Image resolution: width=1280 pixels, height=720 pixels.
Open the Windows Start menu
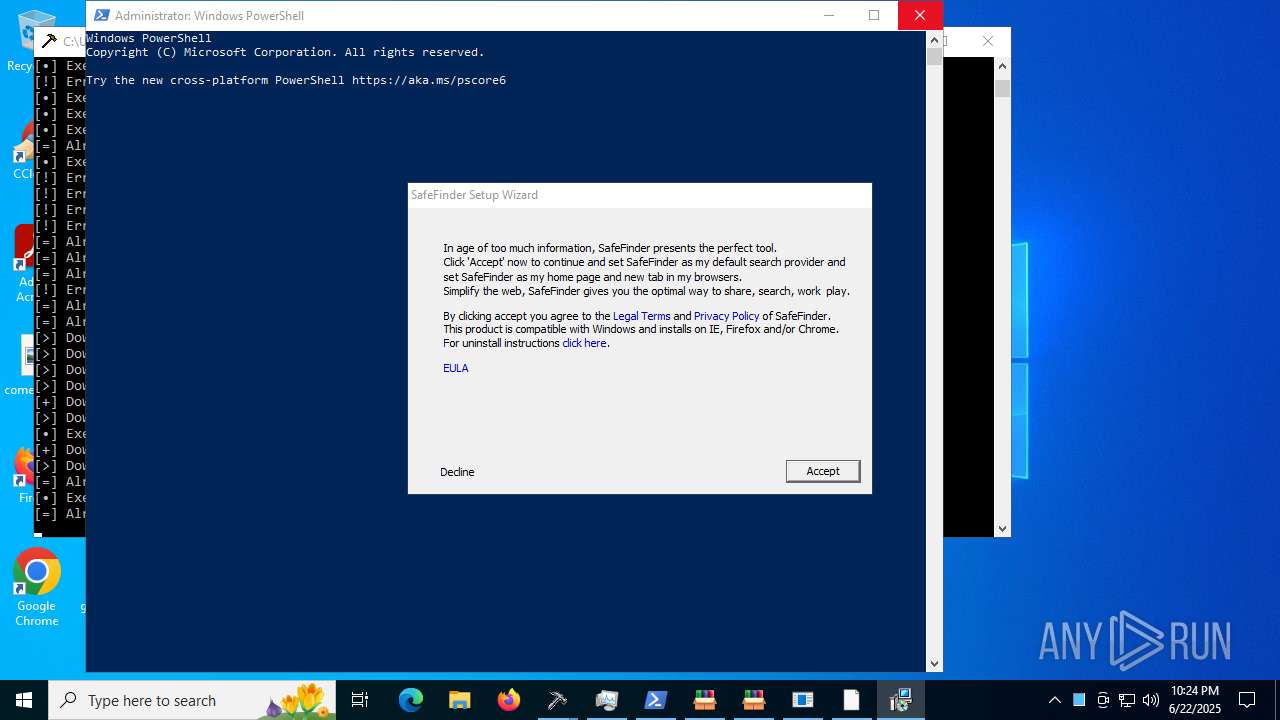(x=24, y=700)
